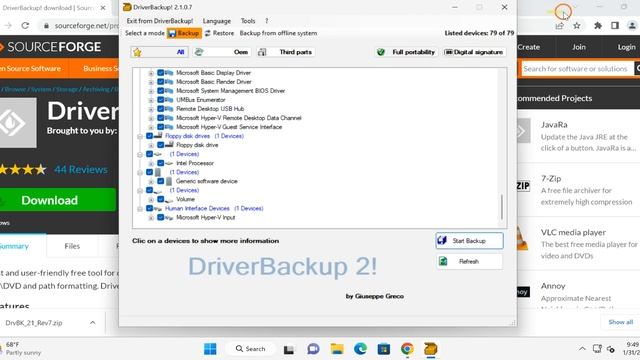Open Join link on SourceForge
Image resolution: width=640 pixels, height=360 pixels.
[x=578, y=47]
